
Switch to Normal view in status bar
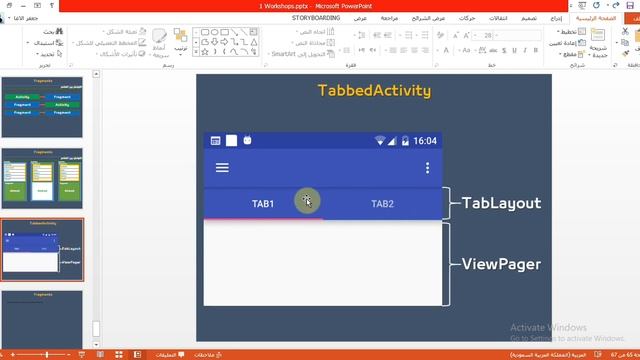tap(138, 355)
